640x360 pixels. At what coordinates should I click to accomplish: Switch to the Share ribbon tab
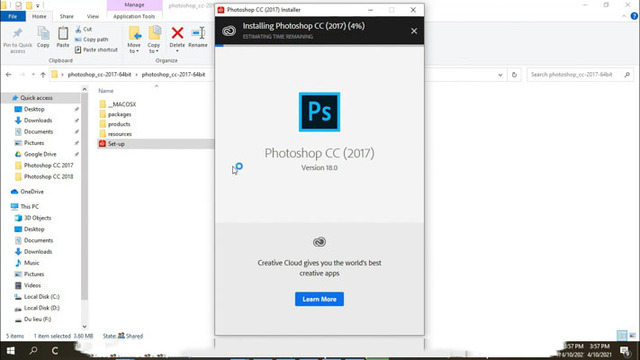tap(67, 16)
